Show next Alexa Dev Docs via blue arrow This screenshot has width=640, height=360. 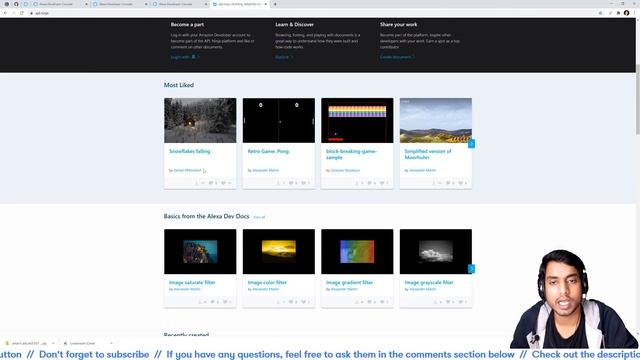pos(471,269)
